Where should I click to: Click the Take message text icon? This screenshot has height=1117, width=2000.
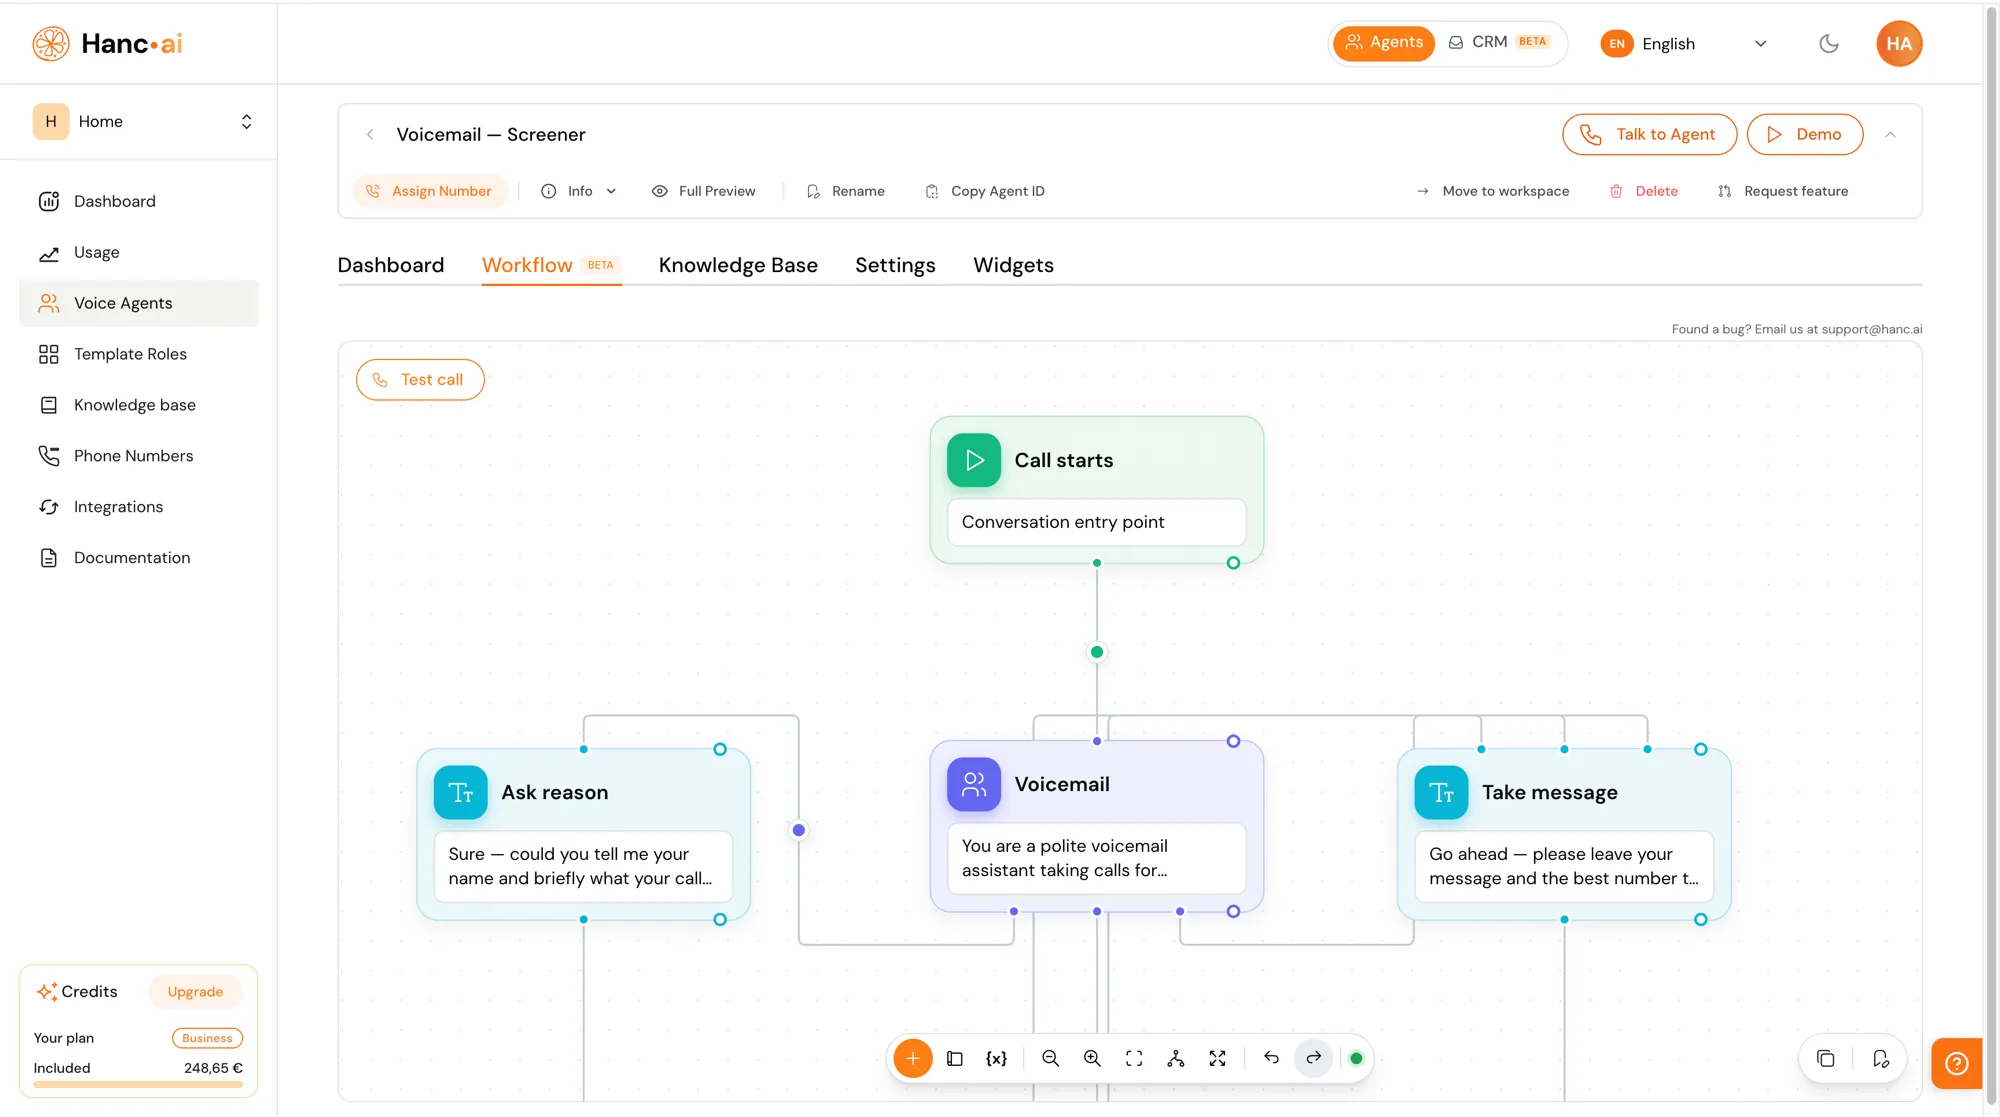tap(1441, 792)
